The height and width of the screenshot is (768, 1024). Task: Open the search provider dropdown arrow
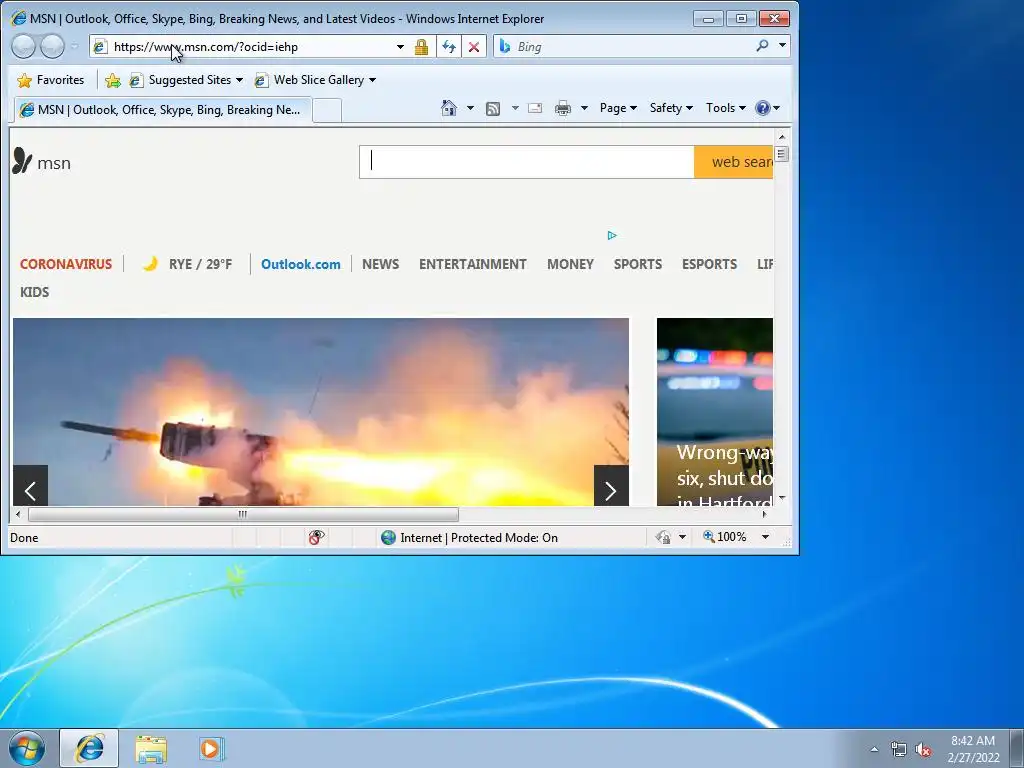782,46
